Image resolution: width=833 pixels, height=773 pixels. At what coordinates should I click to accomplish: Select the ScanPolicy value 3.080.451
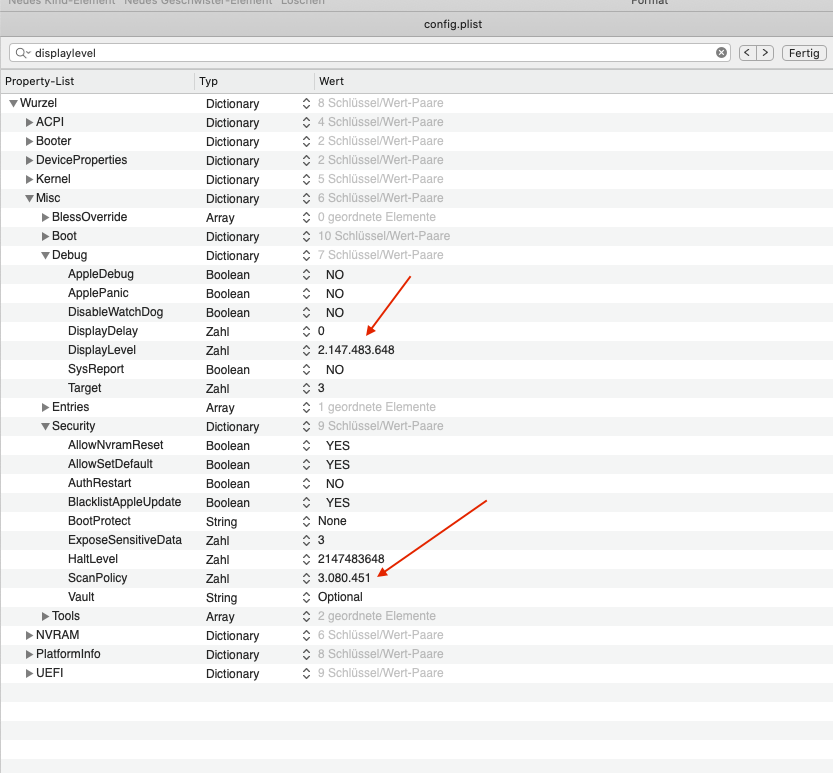click(344, 578)
